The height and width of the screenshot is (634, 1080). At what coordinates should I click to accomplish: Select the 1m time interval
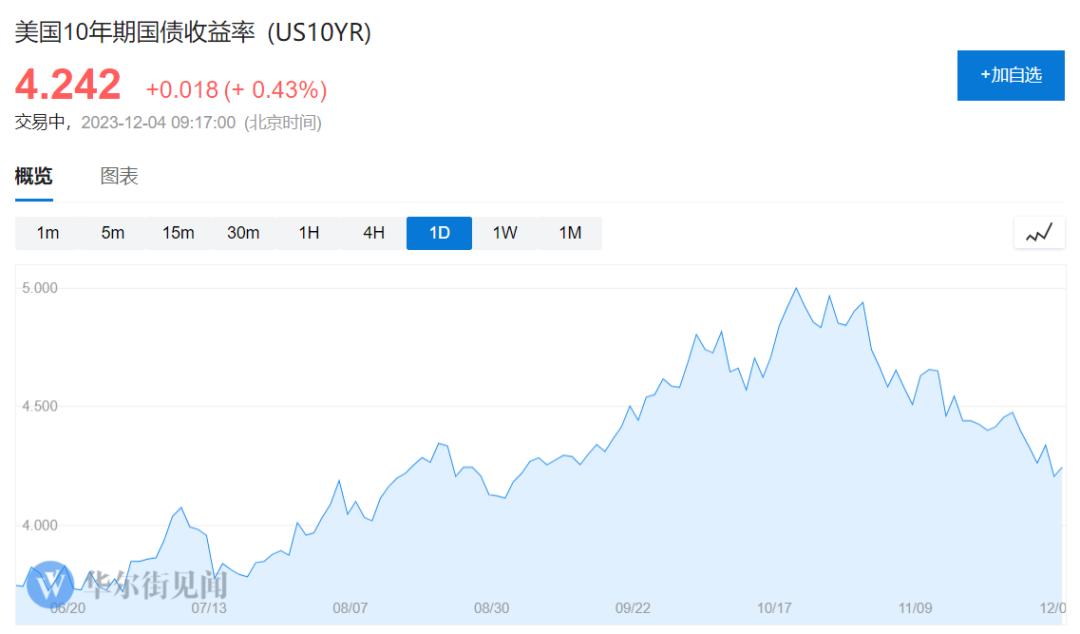point(48,233)
